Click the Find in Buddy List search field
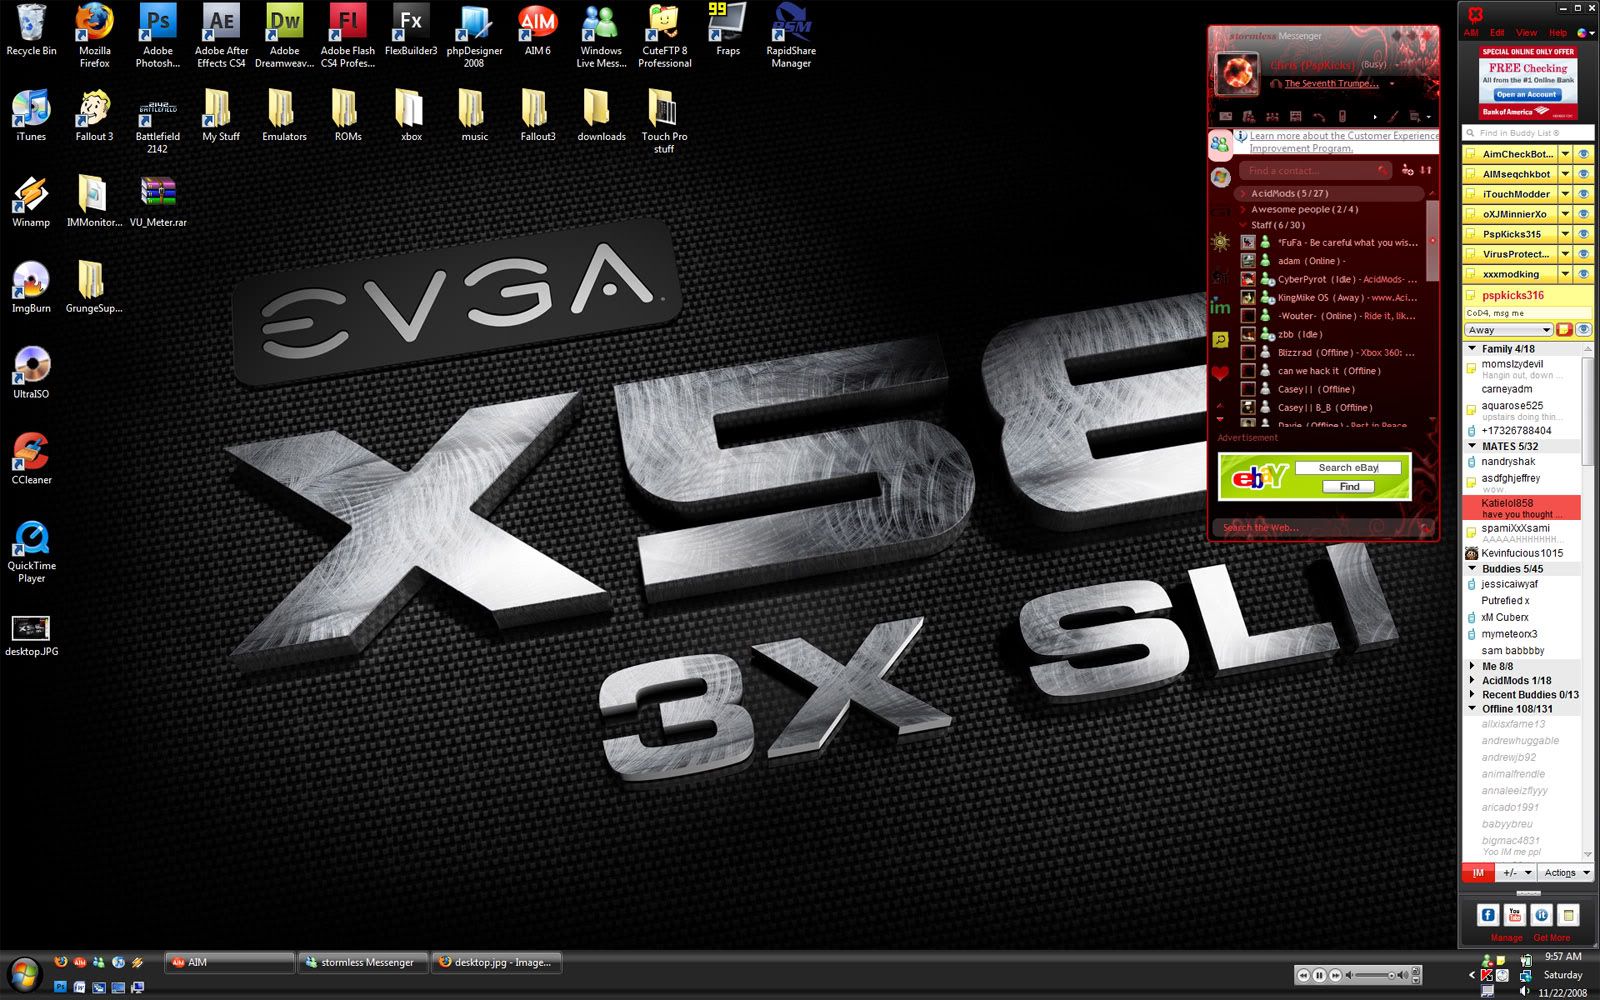Viewport: 1600px width, 1000px height. pos(1527,133)
